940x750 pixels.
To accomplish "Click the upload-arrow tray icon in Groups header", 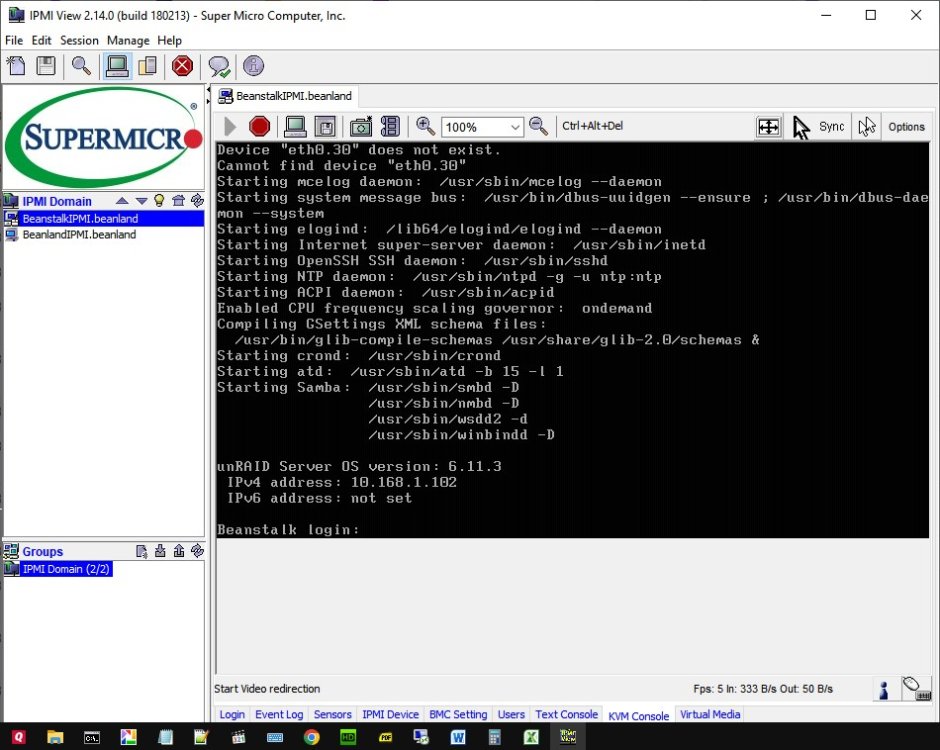I will 179,551.
